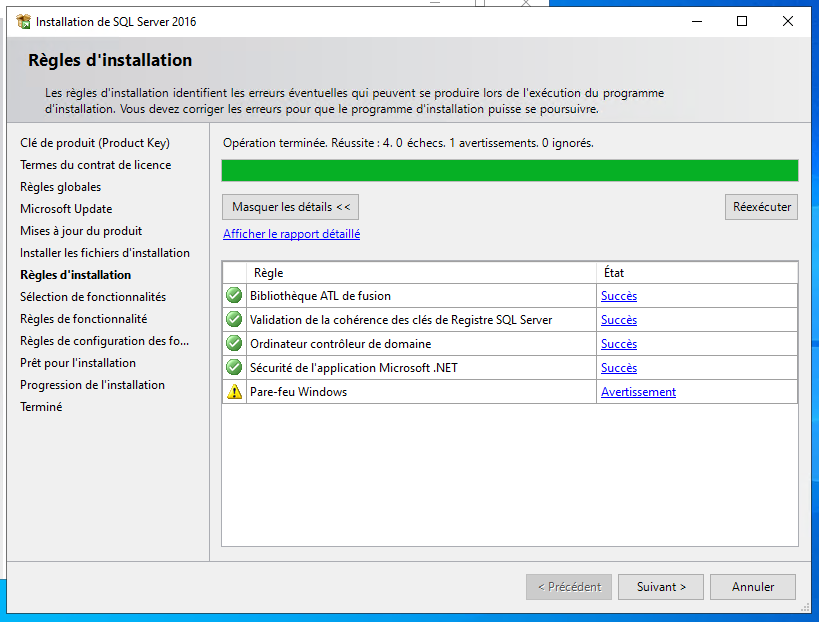The height and width of the screenshot is (622, 819).
Task: Click the SQL Server installer title bar icon
Action: (x=24, y=21)
